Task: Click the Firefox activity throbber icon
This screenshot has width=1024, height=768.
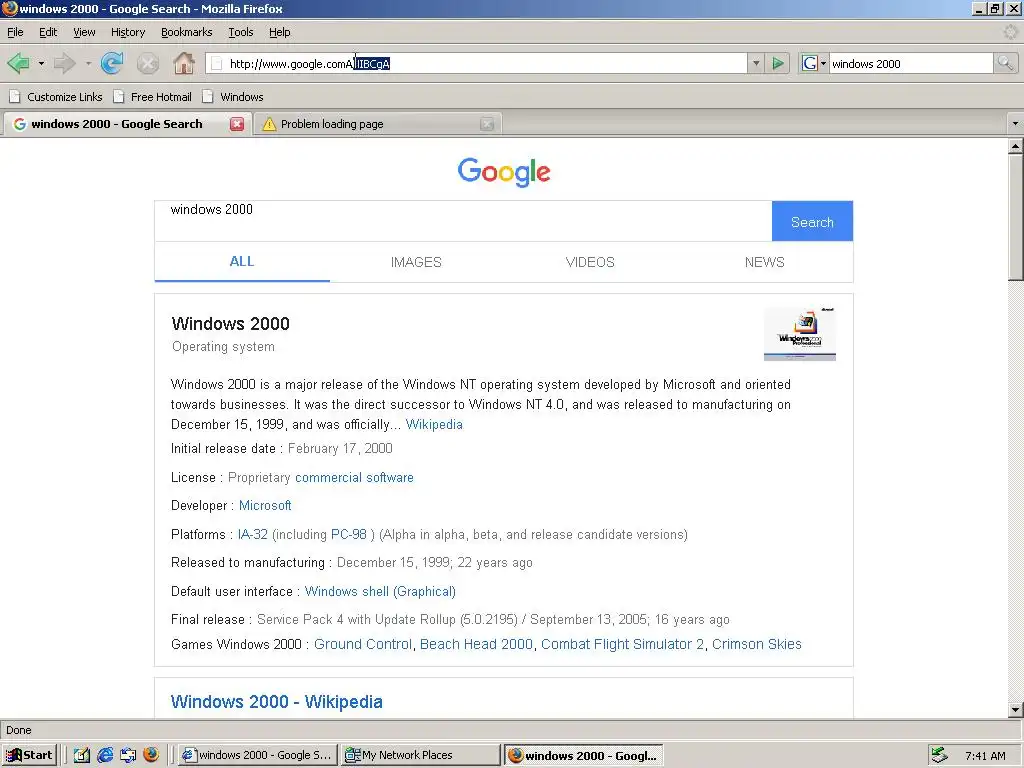Action: pyautogui.click(x=1010, y=32)
